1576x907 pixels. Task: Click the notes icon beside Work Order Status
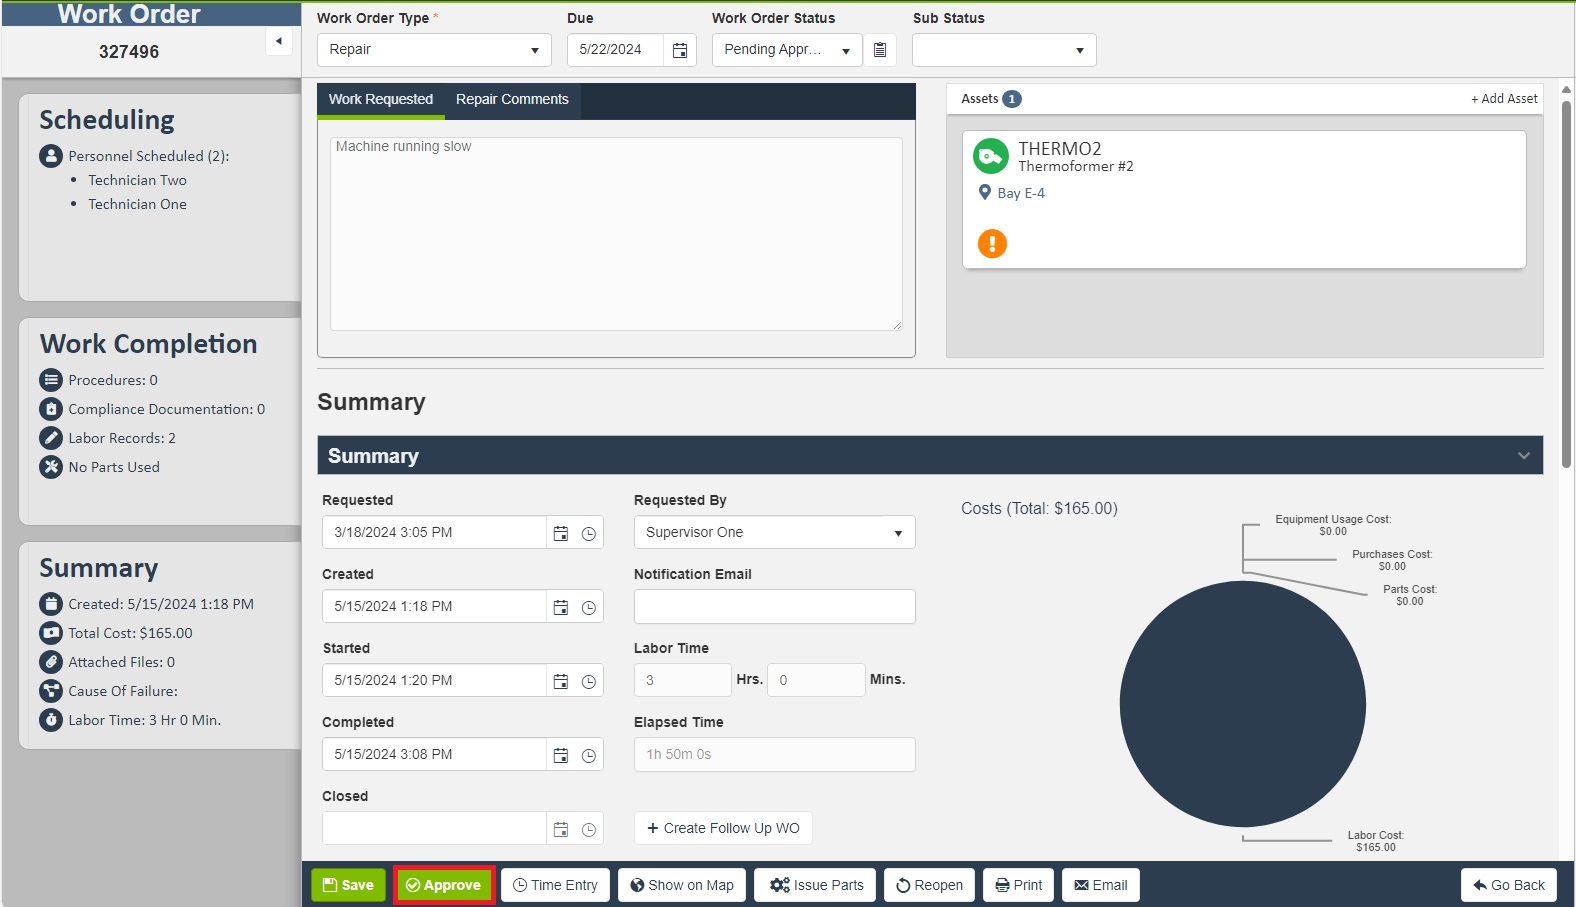[x=880, y=50]
